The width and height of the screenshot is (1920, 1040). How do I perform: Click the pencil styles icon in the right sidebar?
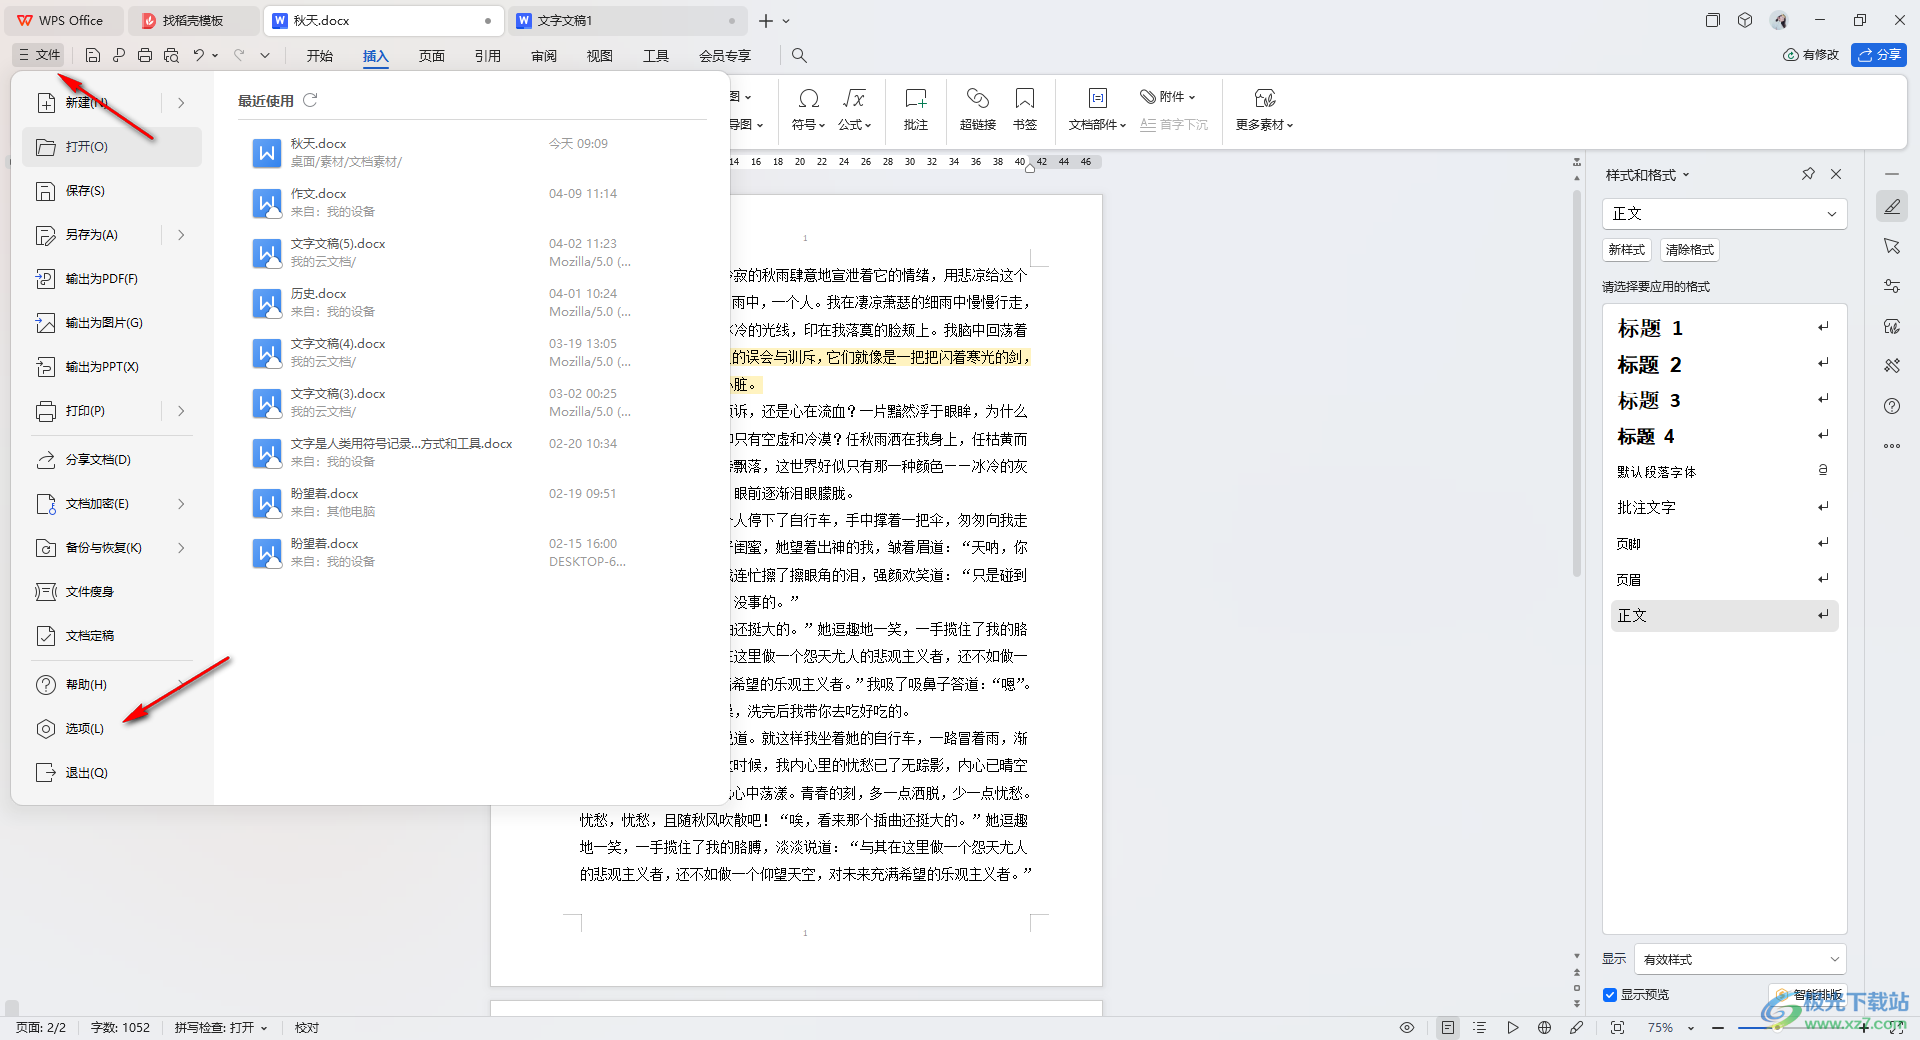(1892, 207)
